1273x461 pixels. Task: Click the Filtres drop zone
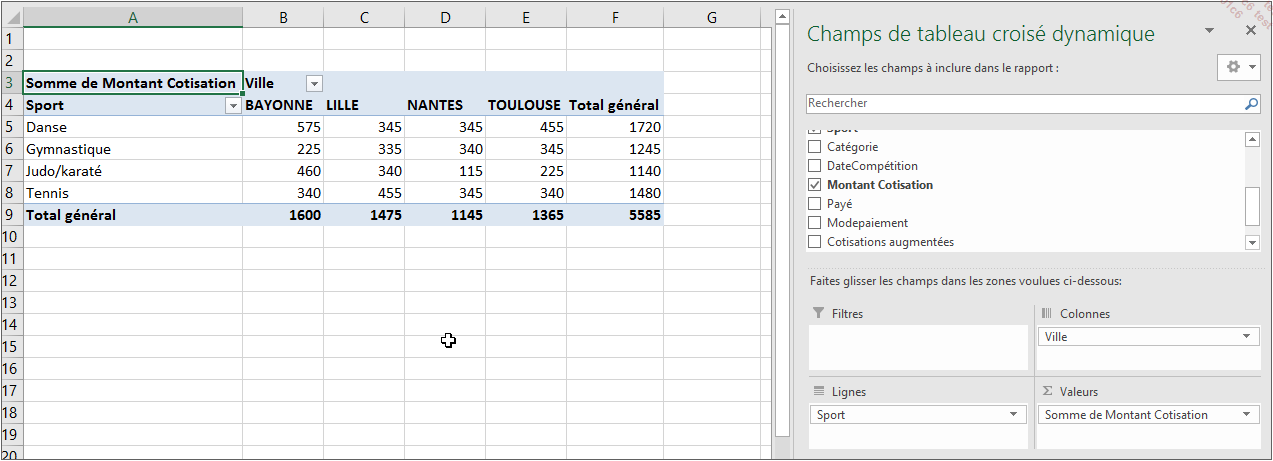pos(919,347)
